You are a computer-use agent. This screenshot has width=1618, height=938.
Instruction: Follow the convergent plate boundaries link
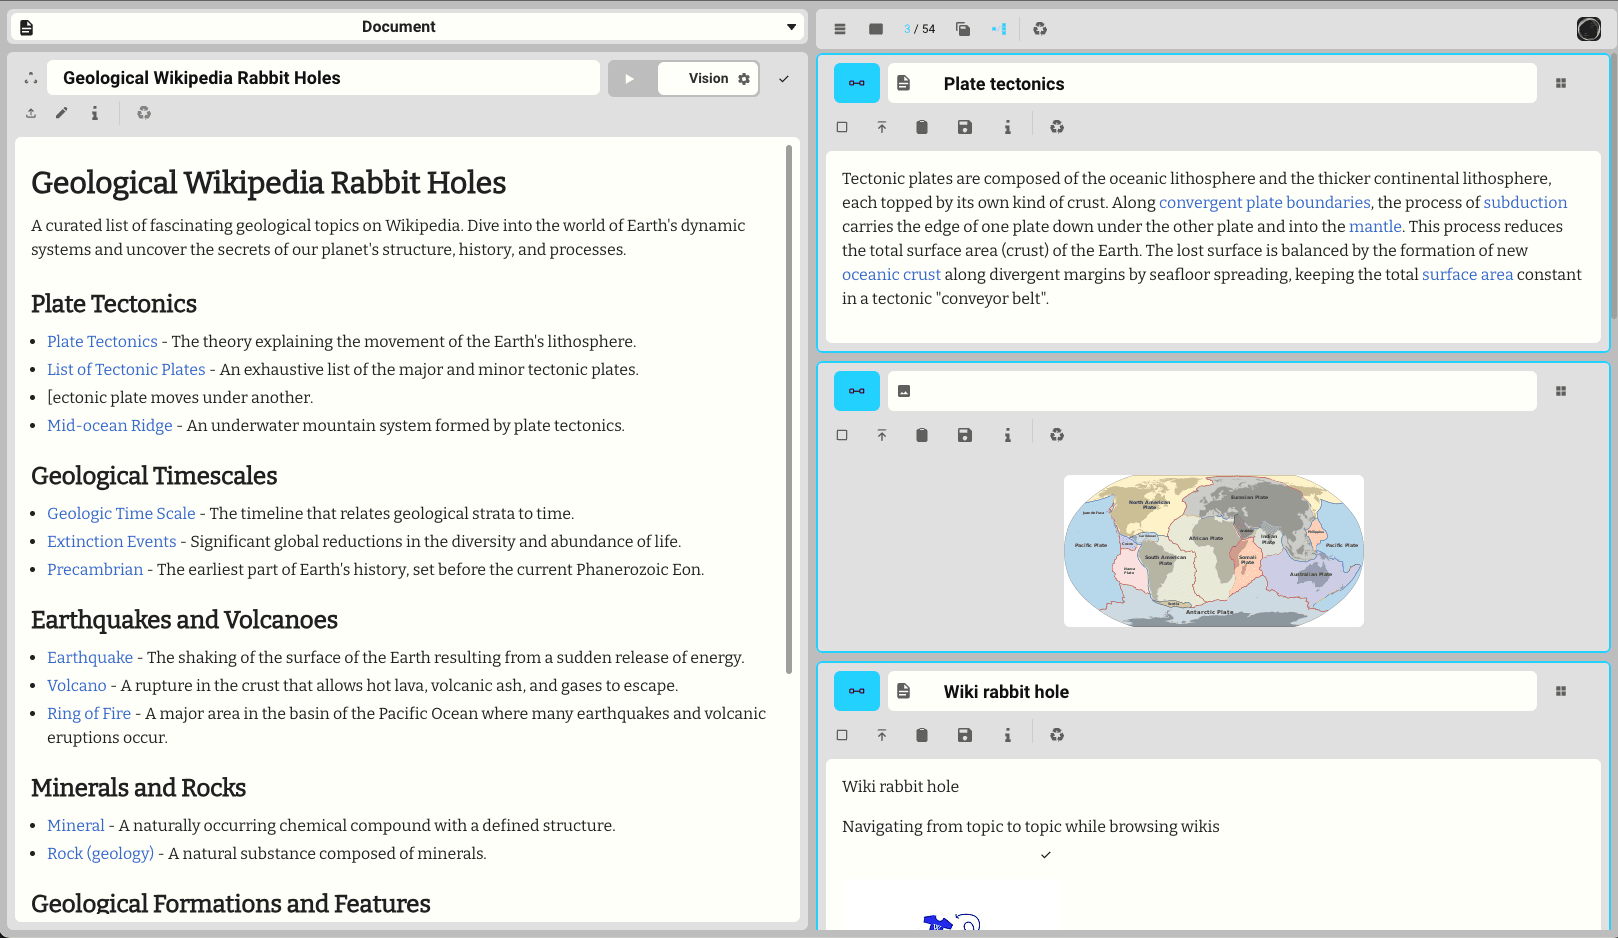click(x=1264, y=203)
